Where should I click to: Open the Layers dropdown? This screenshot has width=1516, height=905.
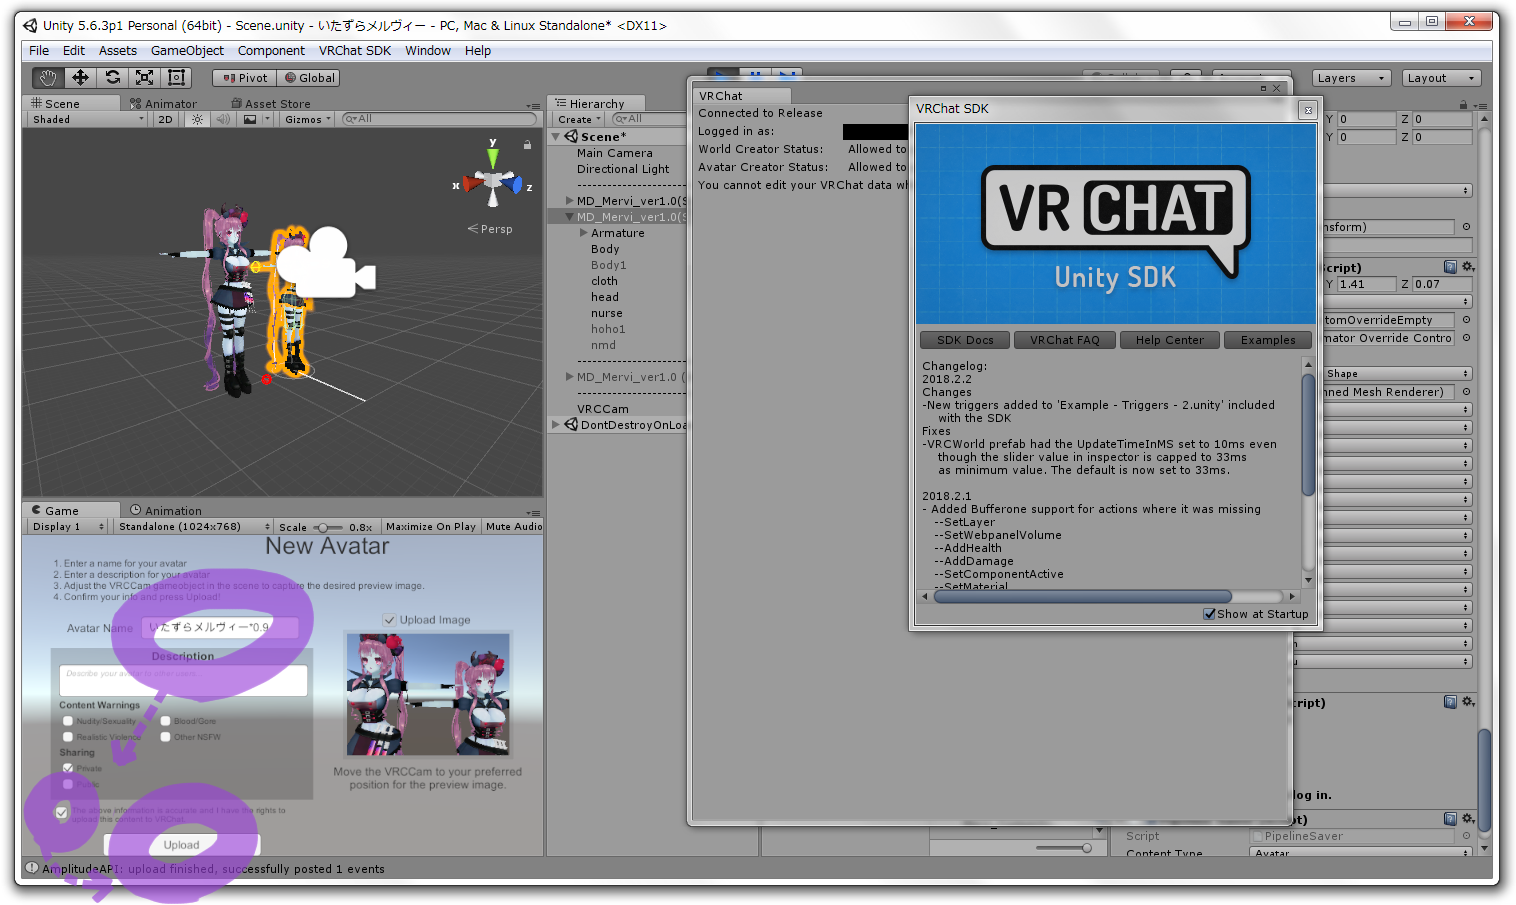click(1352, 78)
